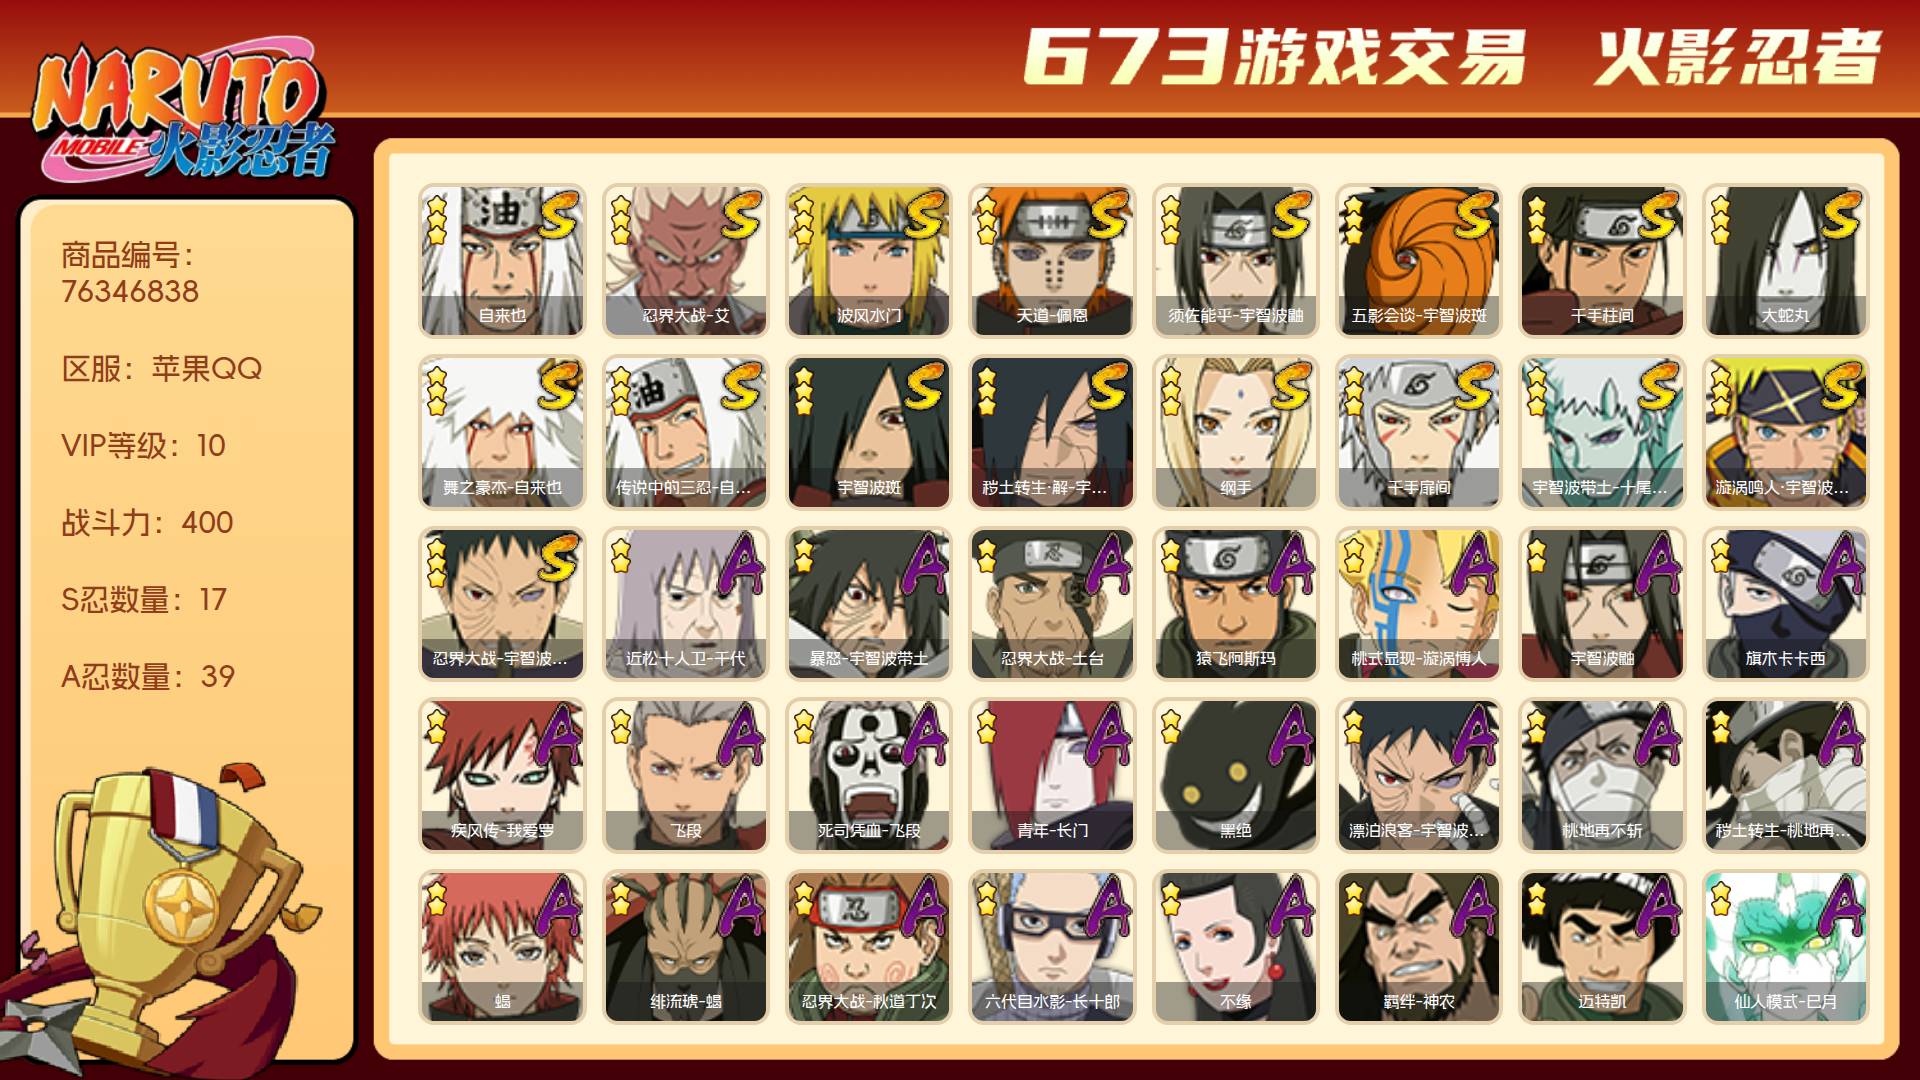Image resolution: width=1920 pixels, height=1080 pixels.
Task: Click the 不缘 character thumbnail
Action: point(1235,947)
